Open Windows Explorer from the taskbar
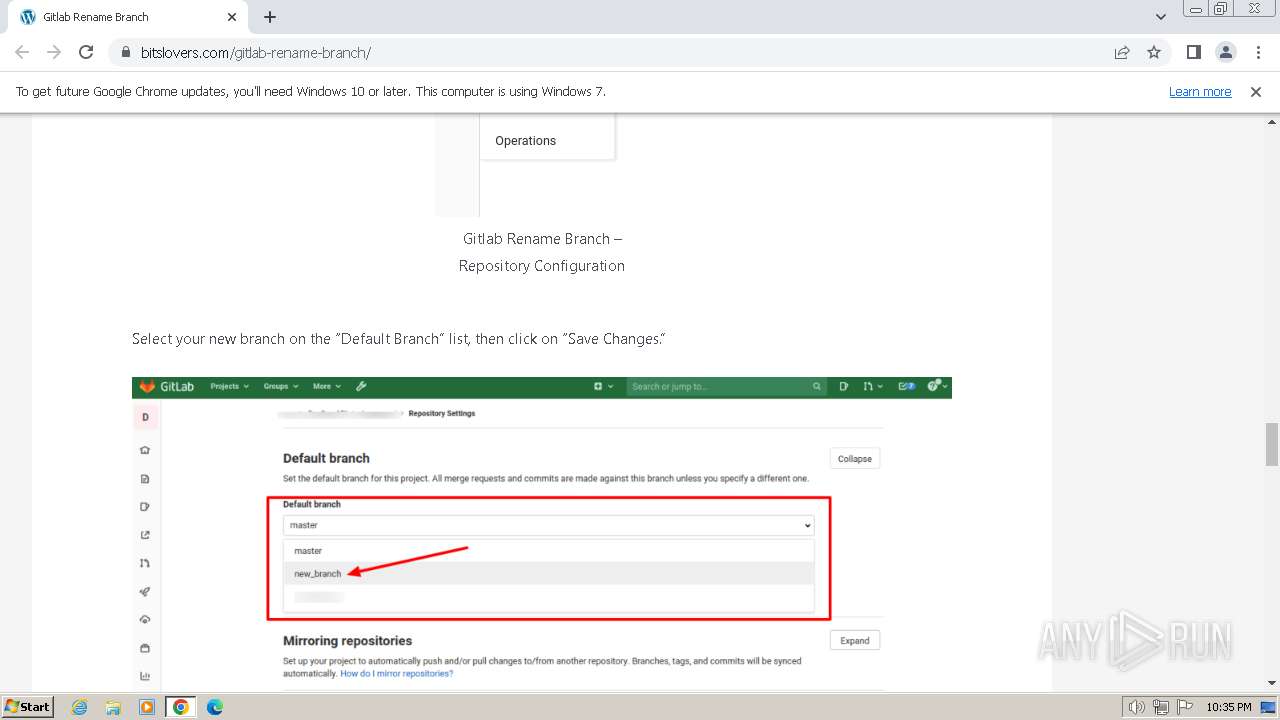This screenshot has height=720, width=1280. (x=113, y=707)
